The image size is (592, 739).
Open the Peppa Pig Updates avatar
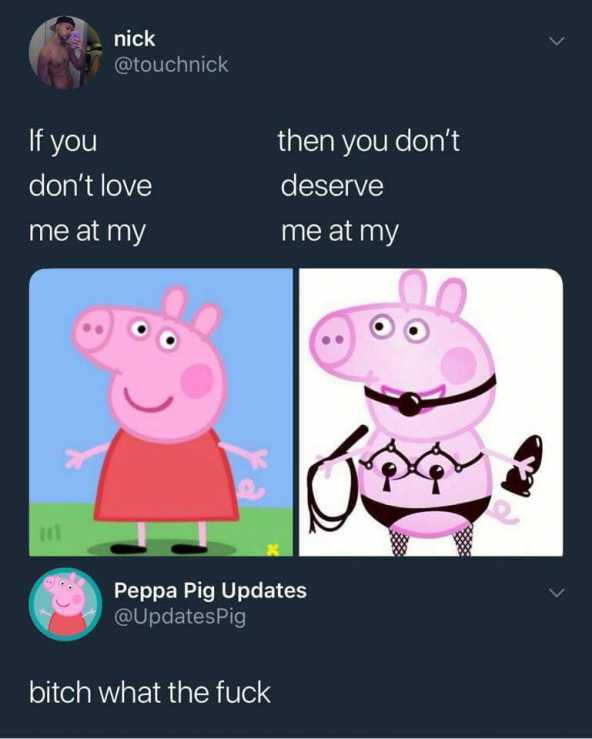point(66,604)
